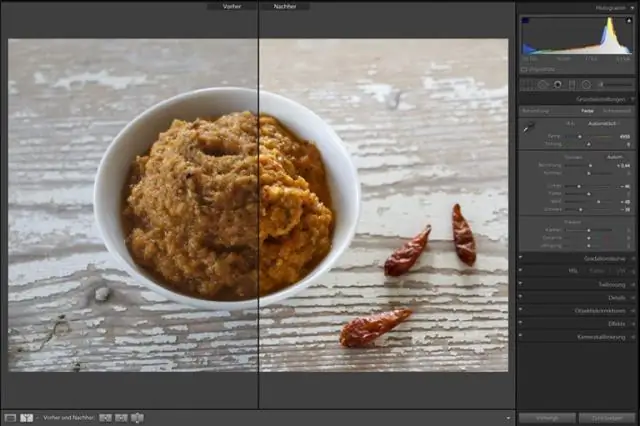Click the Zurücksetzen button
Image resolution: width=640 pixels, height=426 pixels.
607,417
